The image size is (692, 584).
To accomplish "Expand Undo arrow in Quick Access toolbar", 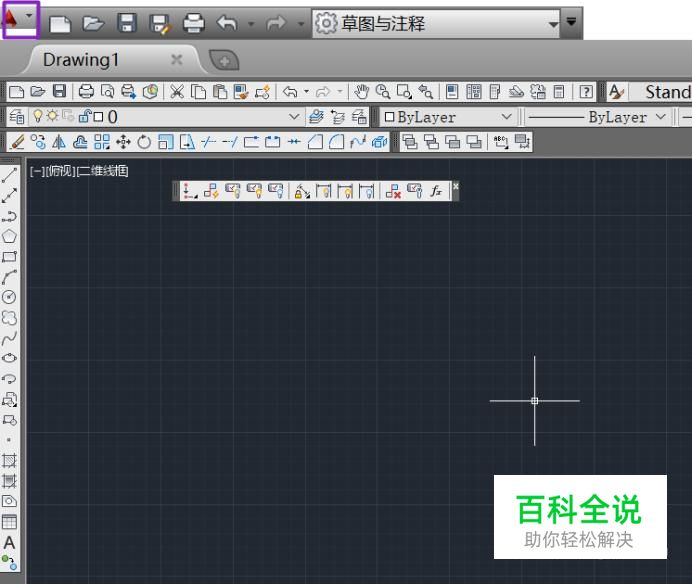I will point(251,23).
